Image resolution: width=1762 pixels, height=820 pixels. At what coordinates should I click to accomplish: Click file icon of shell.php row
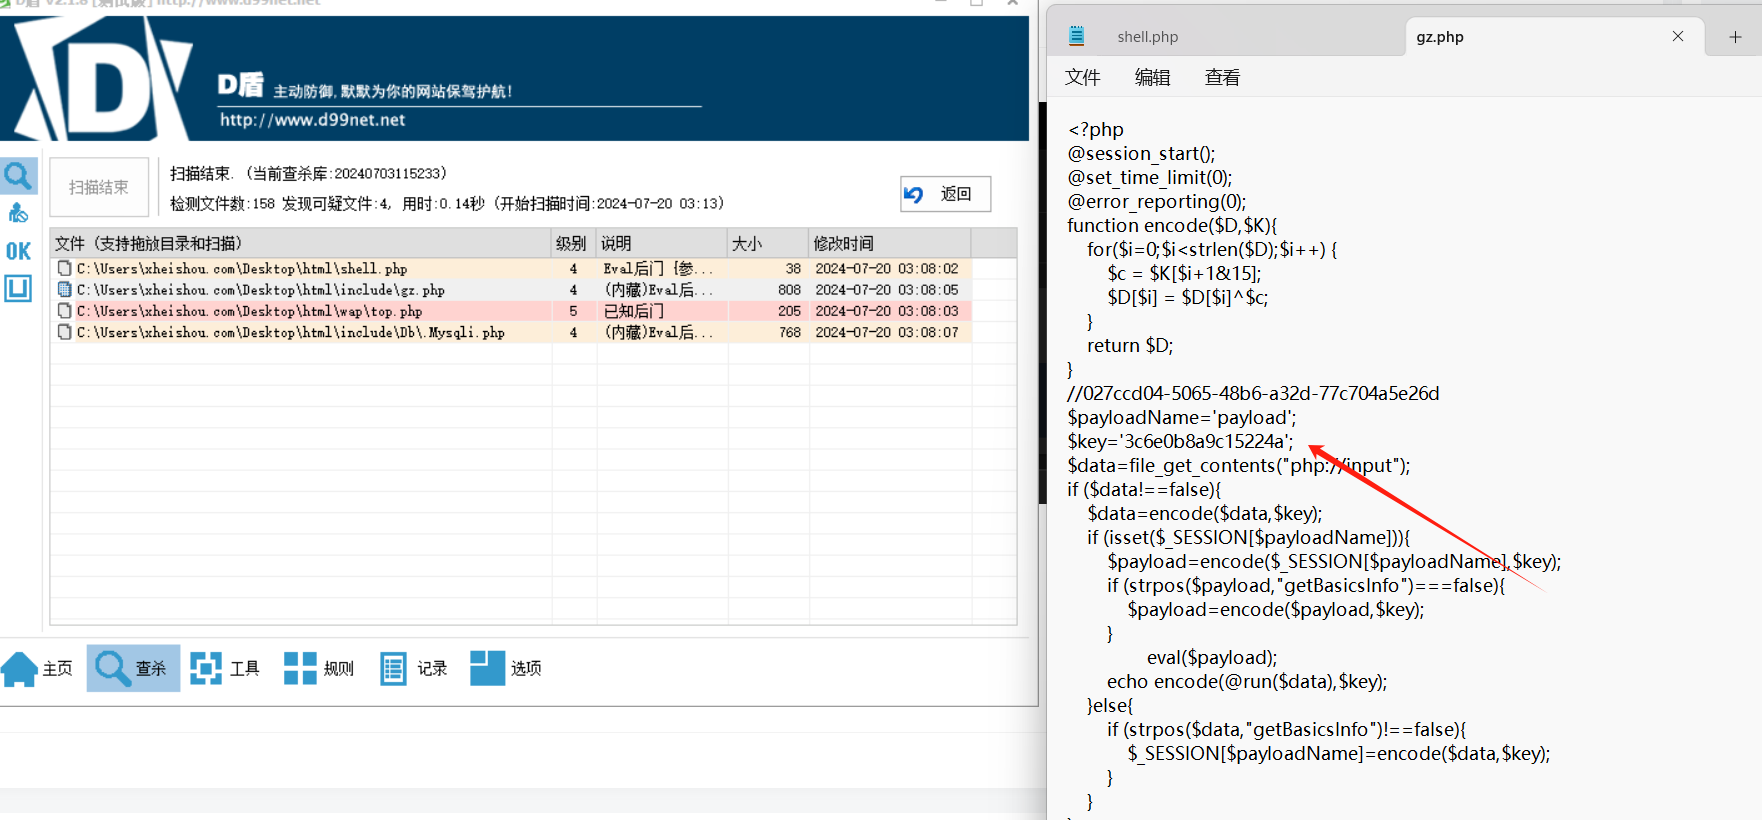pos(64,268)
